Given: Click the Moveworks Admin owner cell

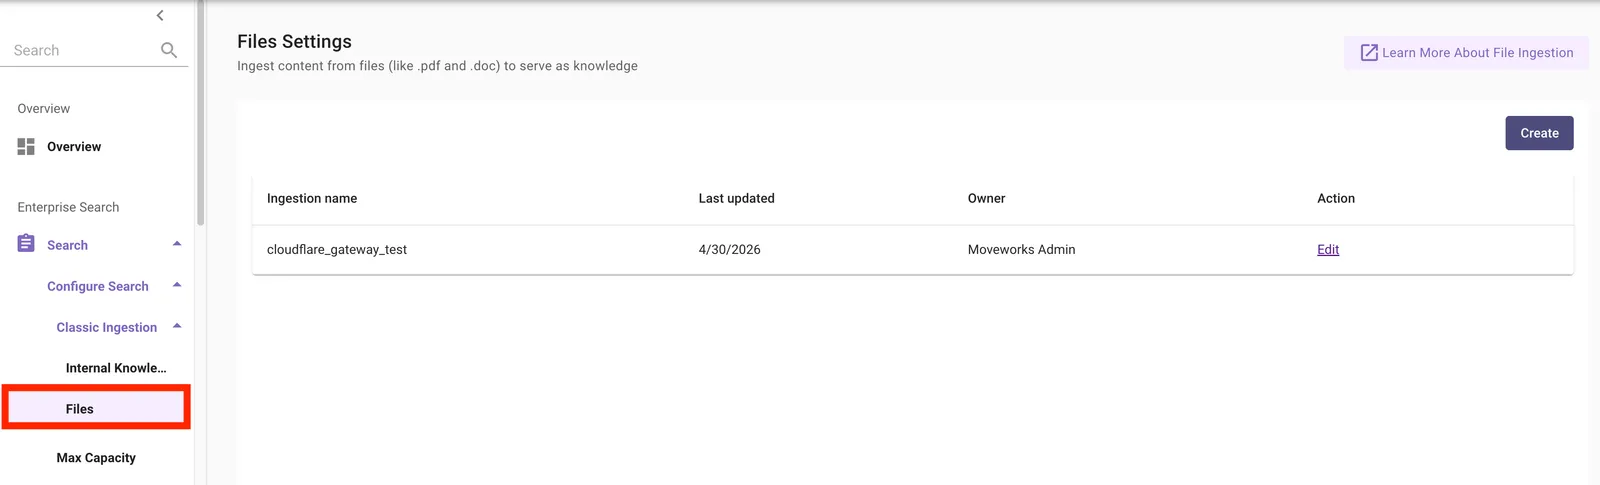Looking at the screenshot, I should pyautogui.click(x=1021, y=250).
